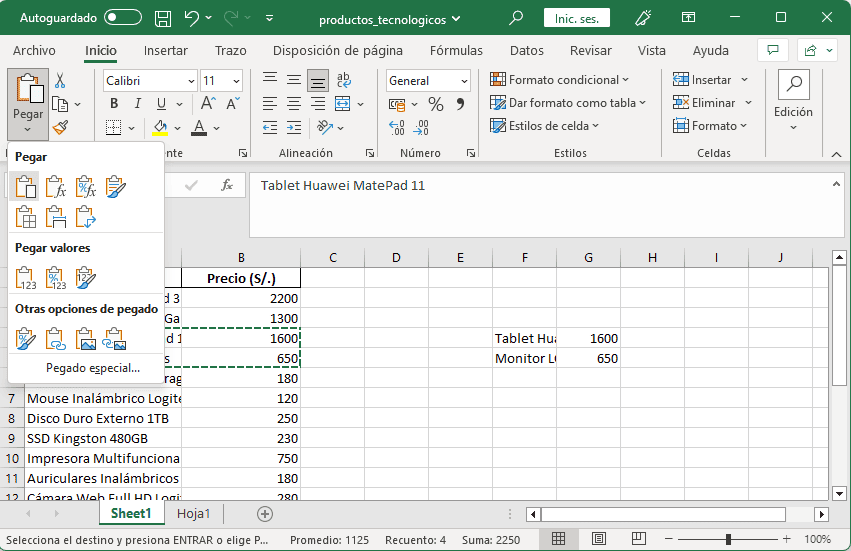Open the Archivo tab
The height and width of the screenshot is (551, 851).
point(34,50)
